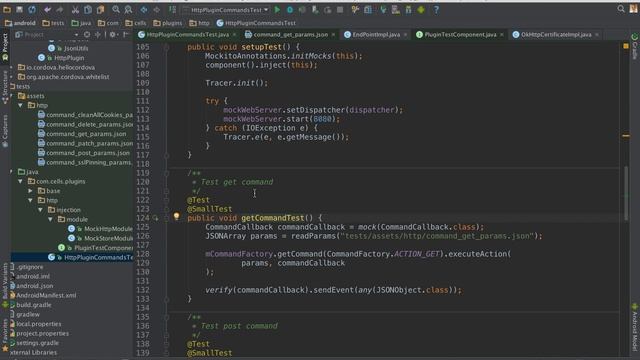Open Search Everywhere magnifier at top right

coord(621,9)
